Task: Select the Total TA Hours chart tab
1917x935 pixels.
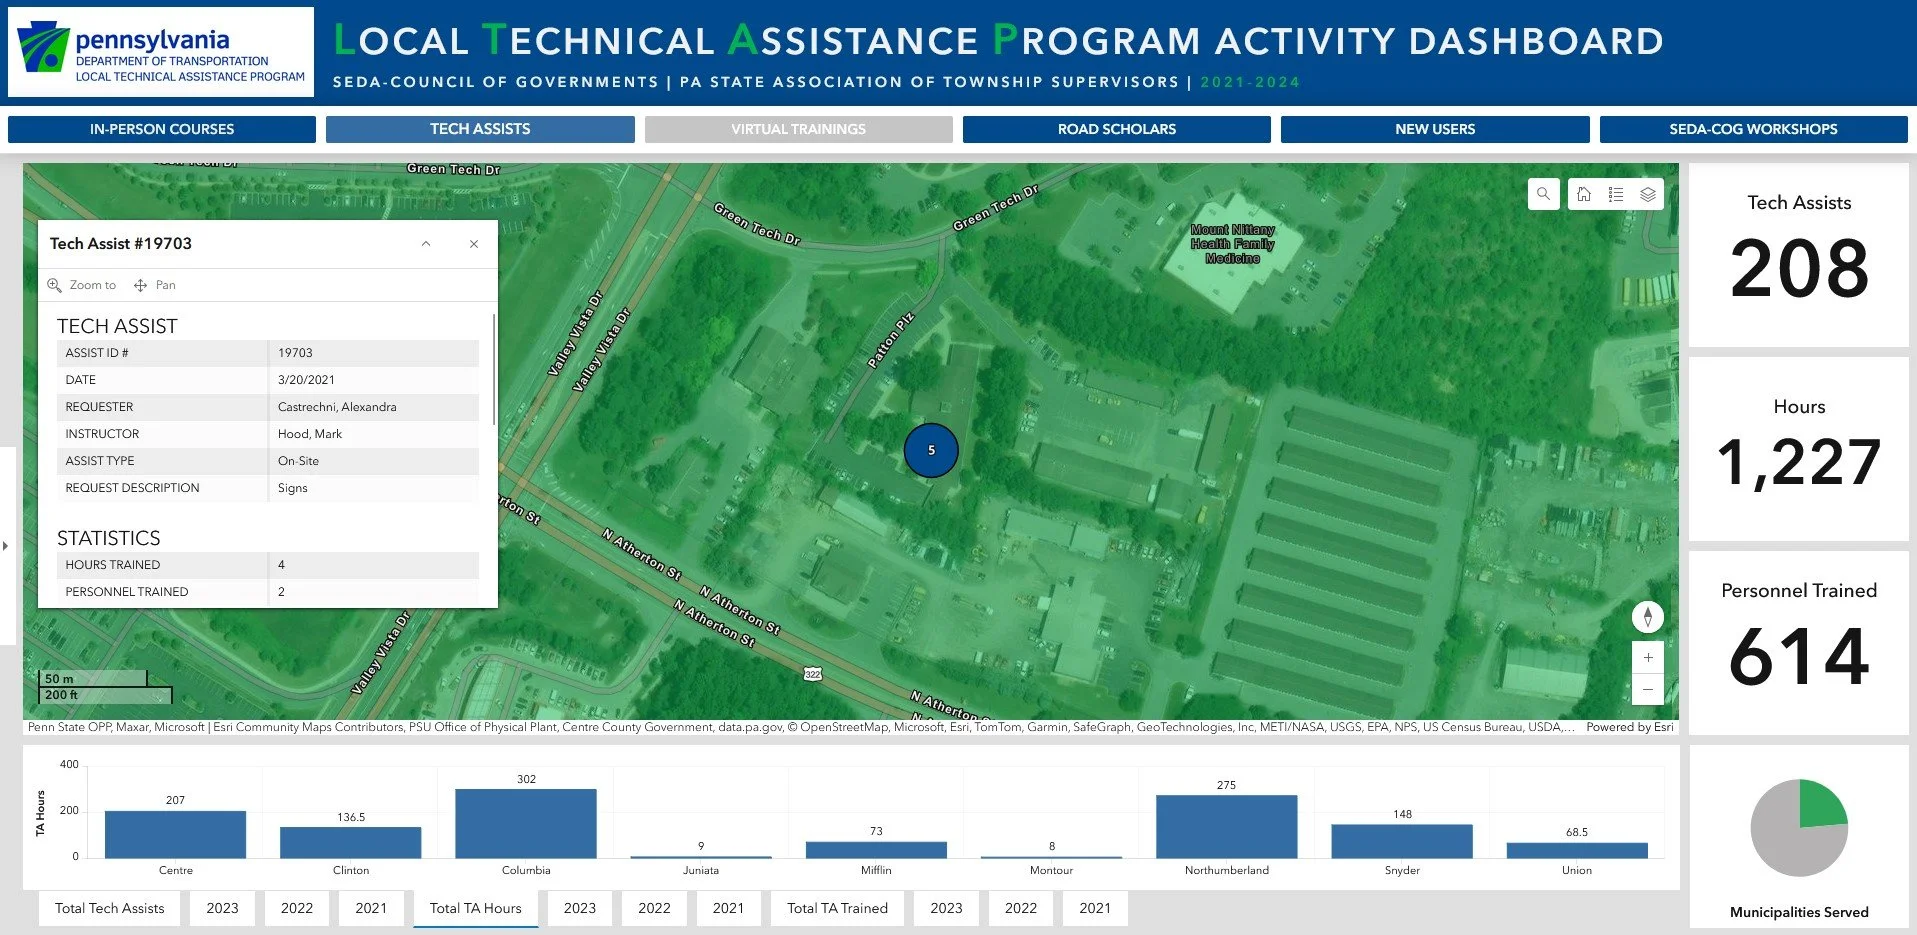Action: 476,908
